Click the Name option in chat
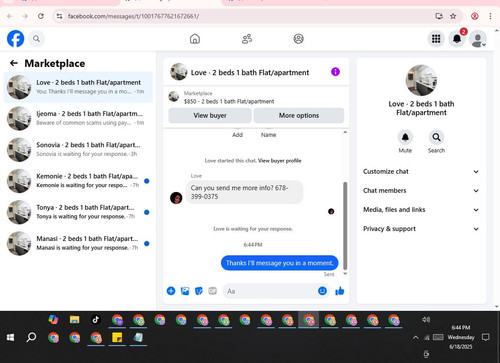Image resolution: width=500 pixels, height=363 pixels. [268, 135]
